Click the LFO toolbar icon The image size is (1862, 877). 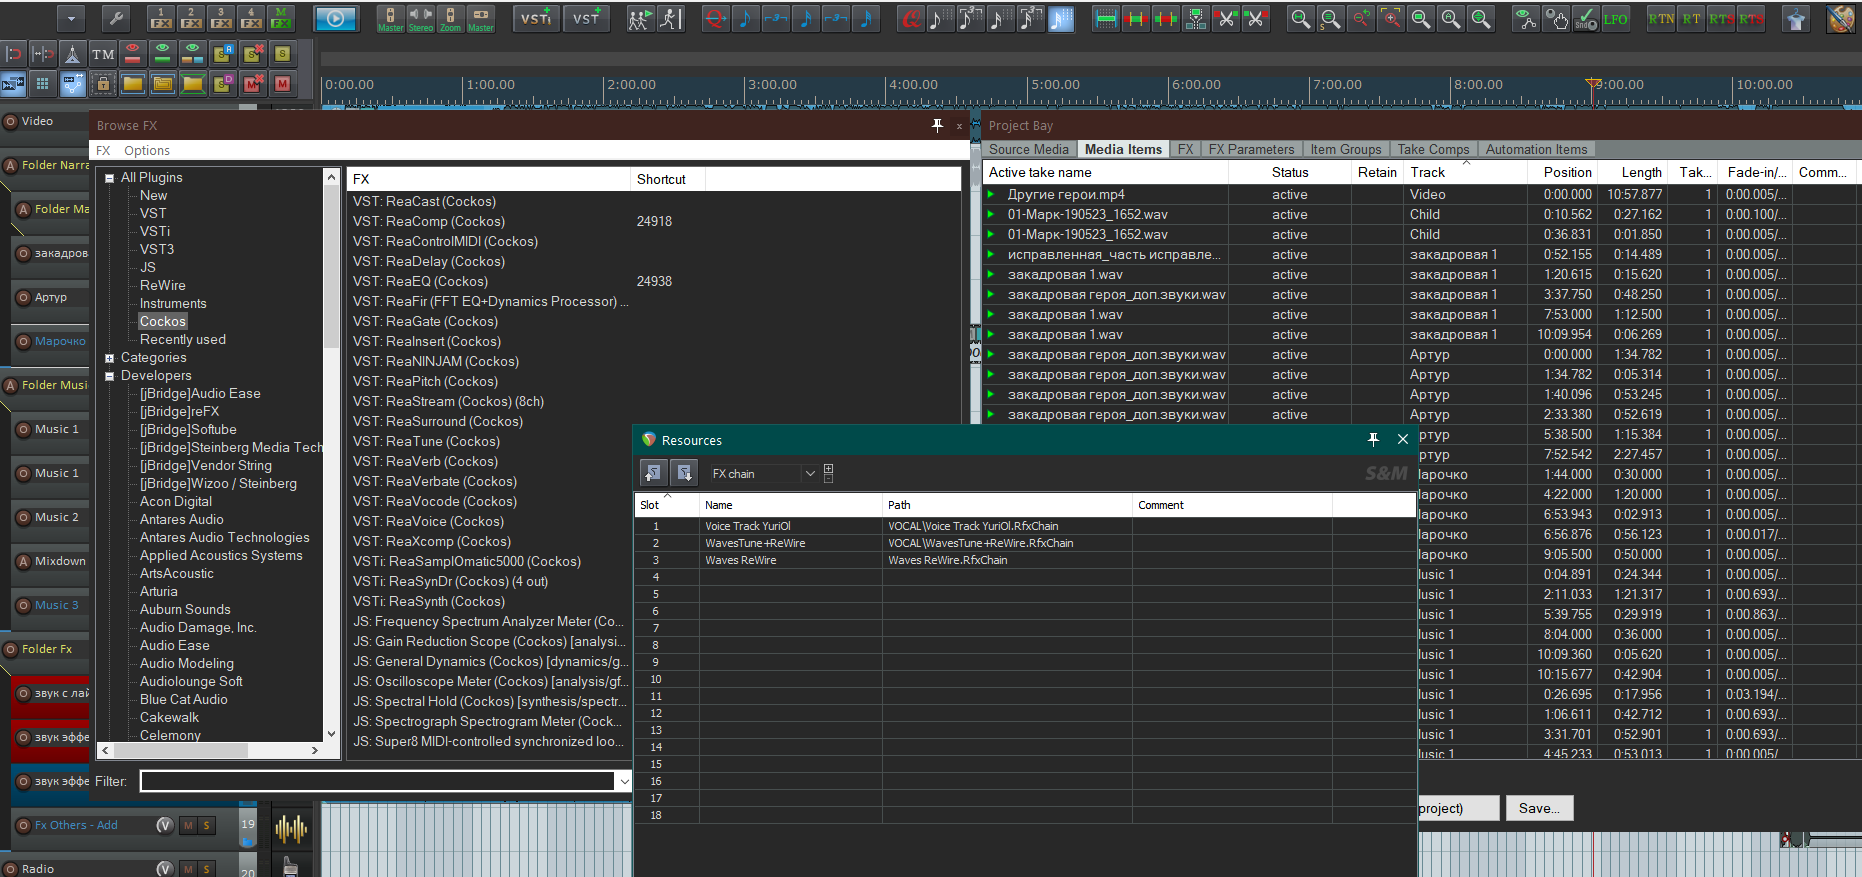point(1615,19)
